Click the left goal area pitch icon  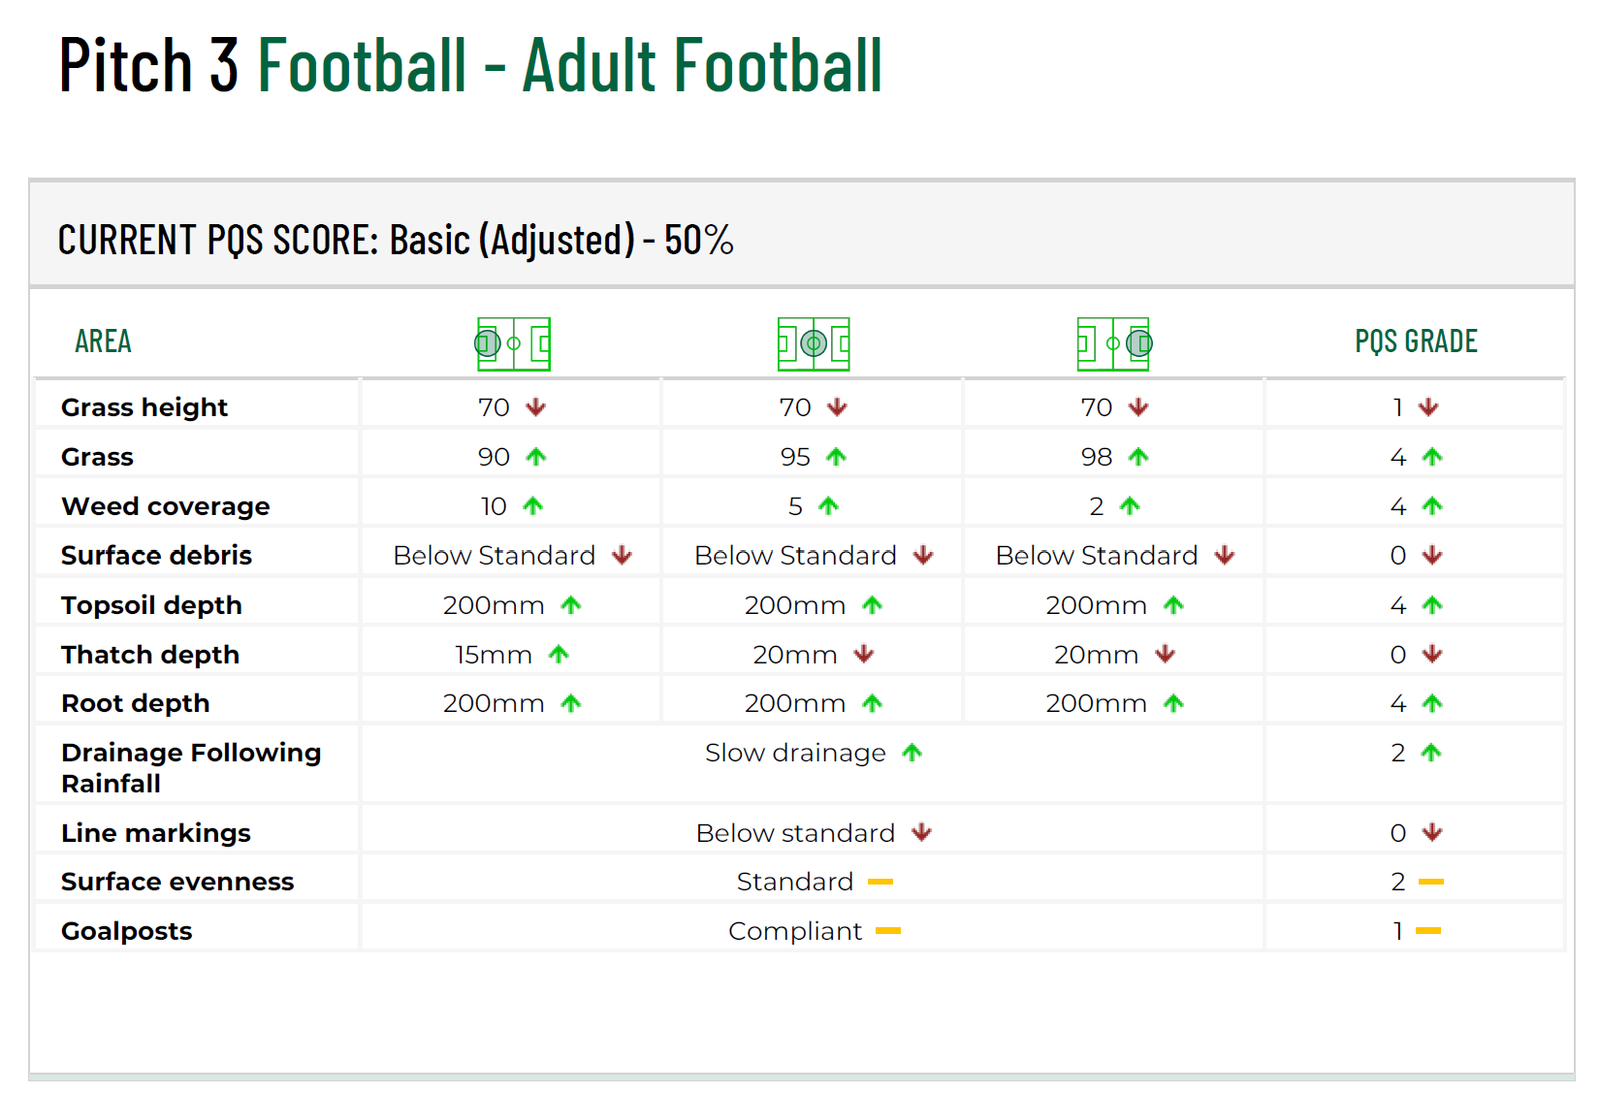[x=513, y=343]
